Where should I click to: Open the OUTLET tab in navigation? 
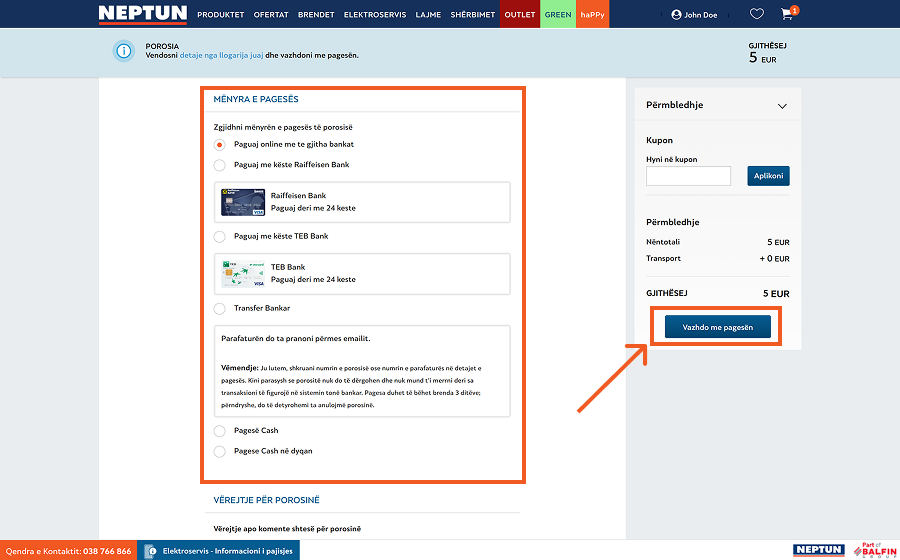tap(519, 15)
